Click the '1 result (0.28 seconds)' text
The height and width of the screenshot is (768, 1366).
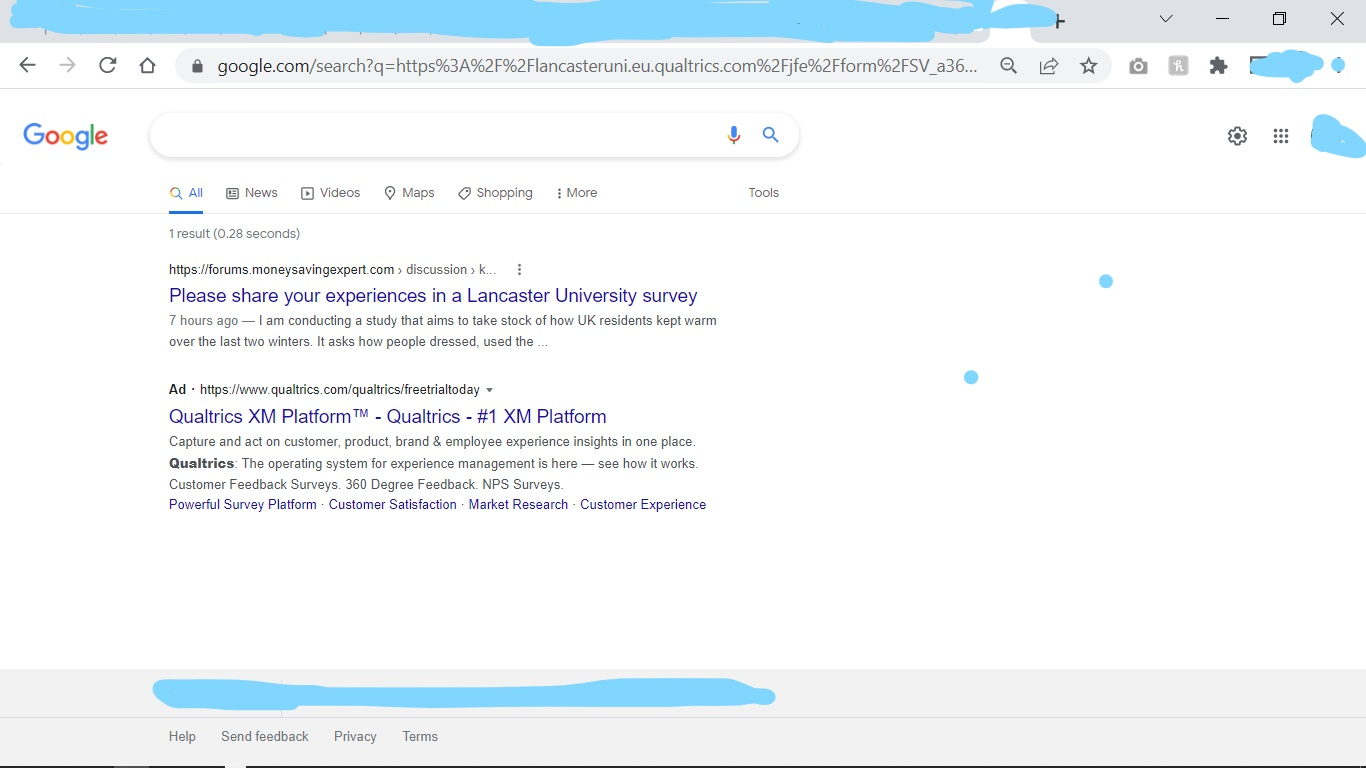[234, 234]
